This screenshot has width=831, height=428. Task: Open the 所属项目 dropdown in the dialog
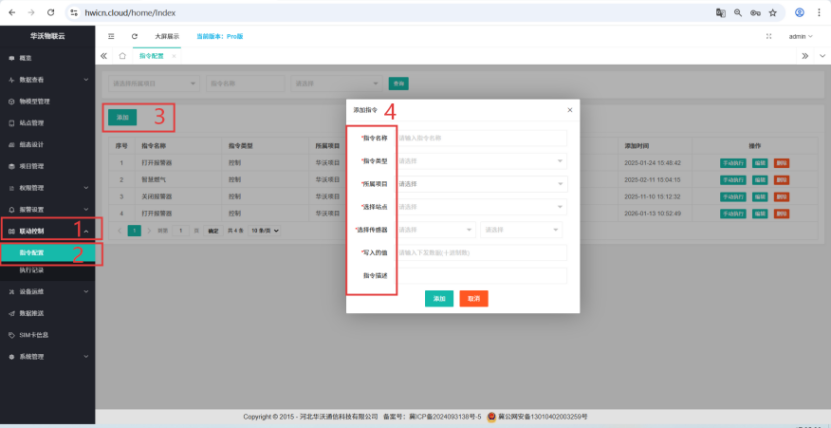482,184
